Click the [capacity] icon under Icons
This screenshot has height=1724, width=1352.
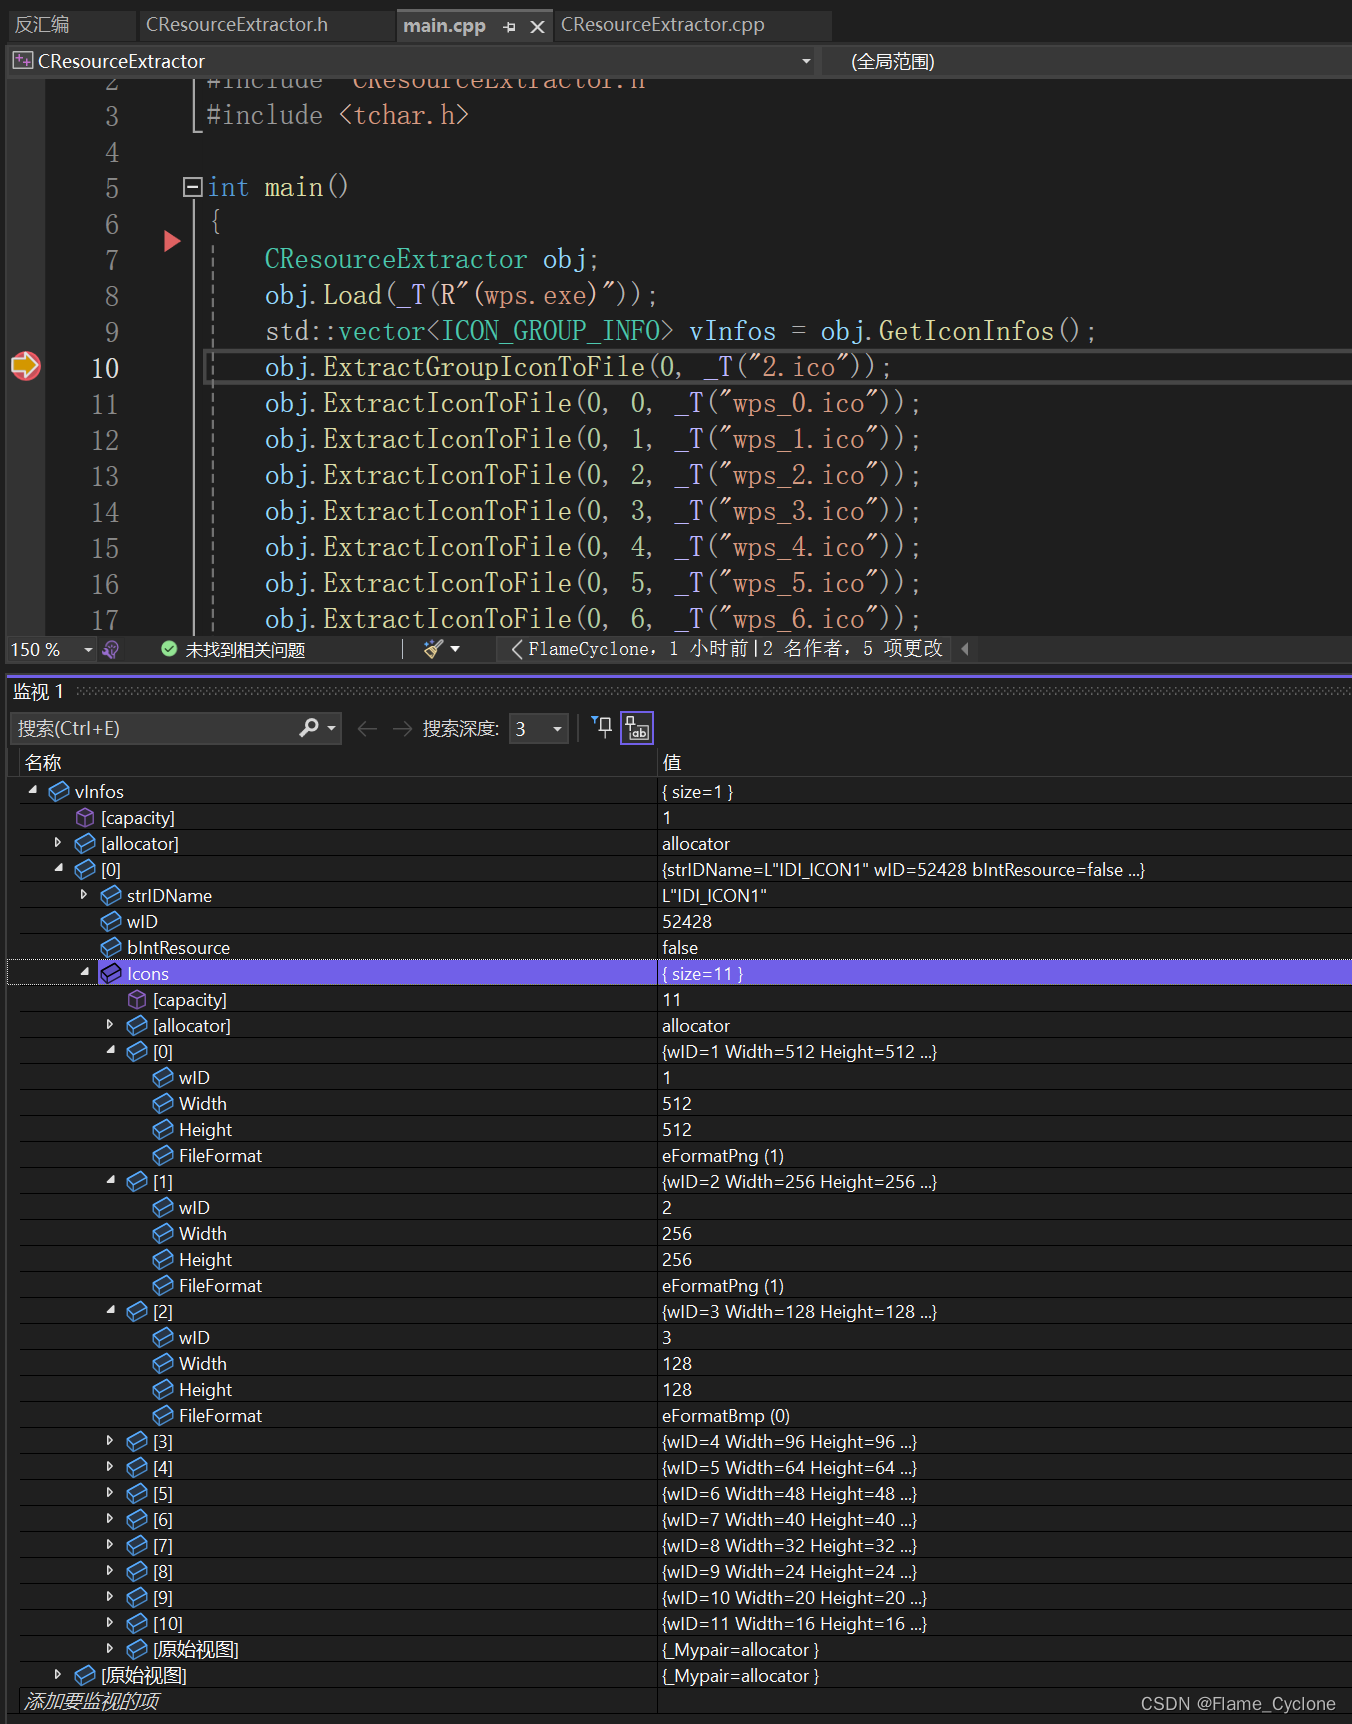tap(137, 999)
